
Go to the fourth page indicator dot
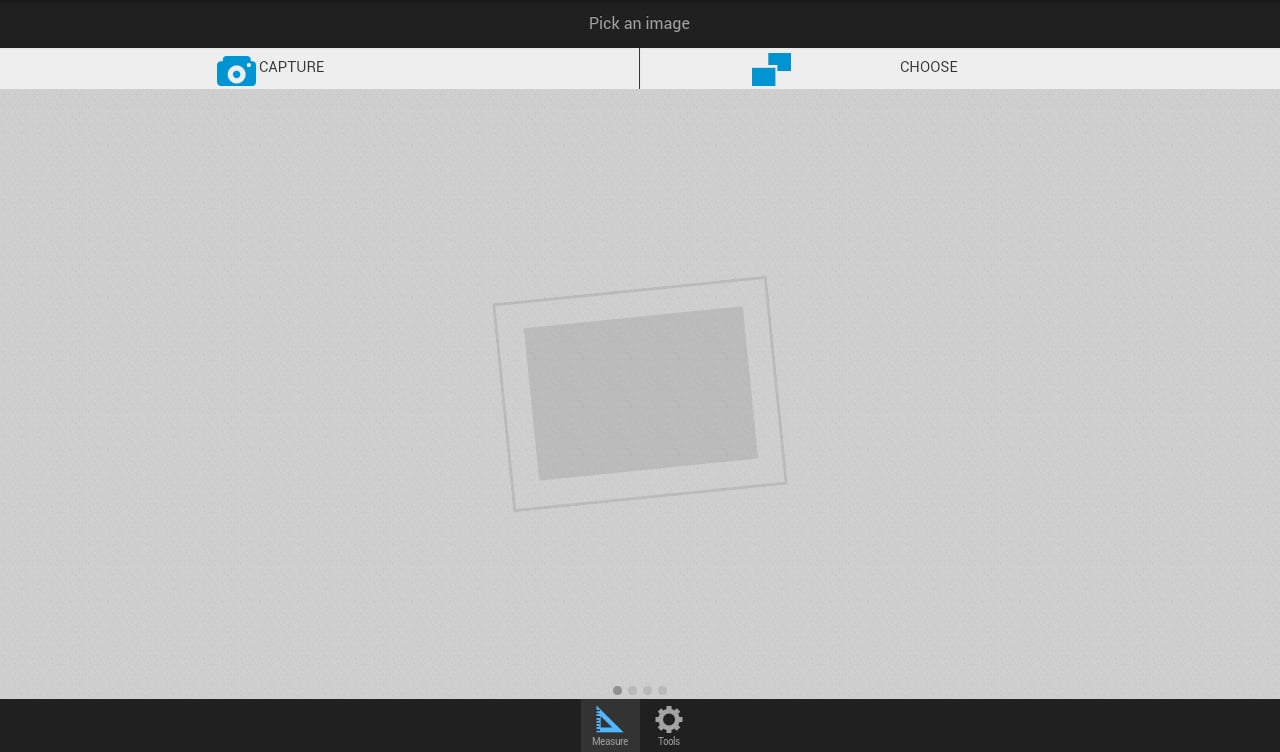[x=662, y=690]
